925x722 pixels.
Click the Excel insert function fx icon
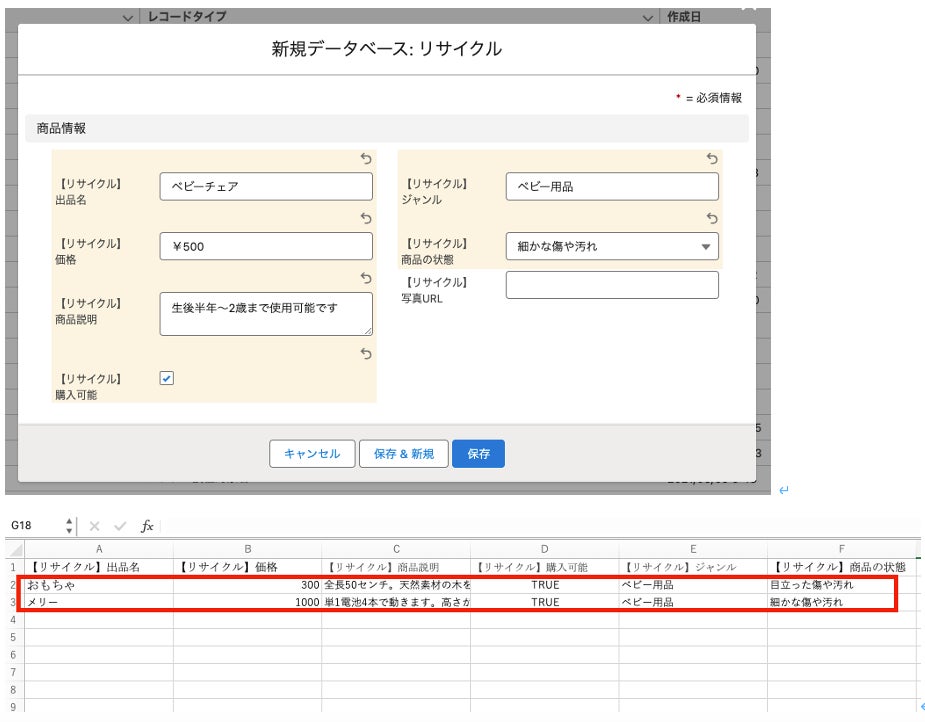point(147,526)
